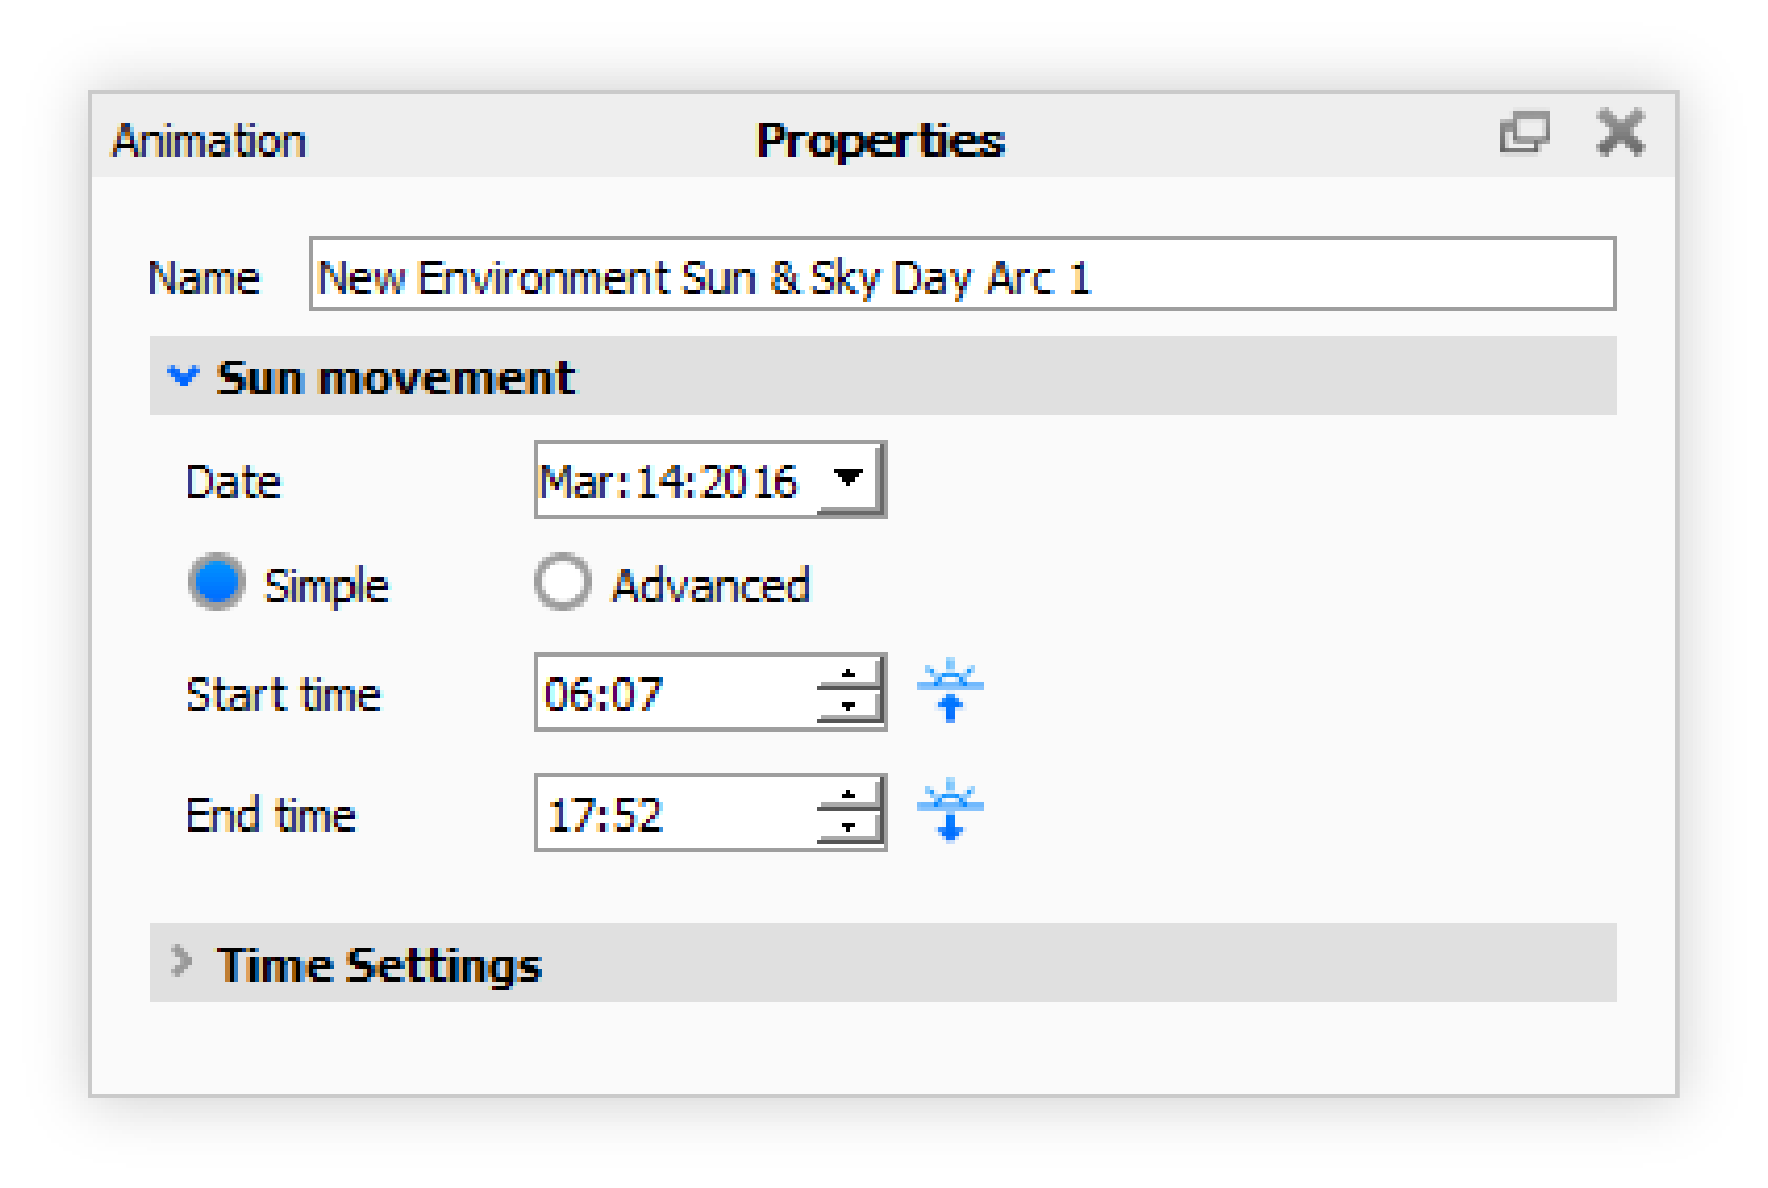Click the sunrise icon beside Start time

pyautogui.click(x=950, y=691)
